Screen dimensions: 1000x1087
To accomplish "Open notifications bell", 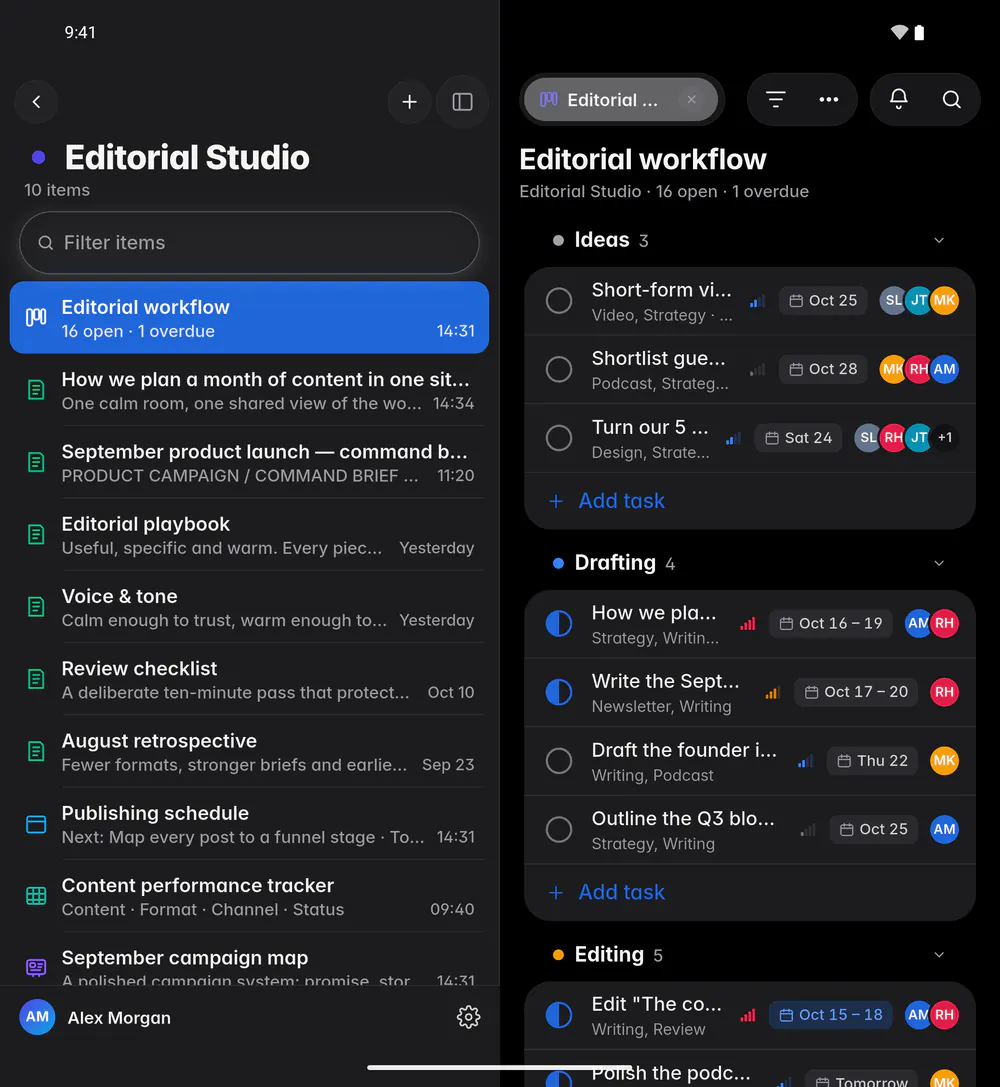I will pos(898,100).
